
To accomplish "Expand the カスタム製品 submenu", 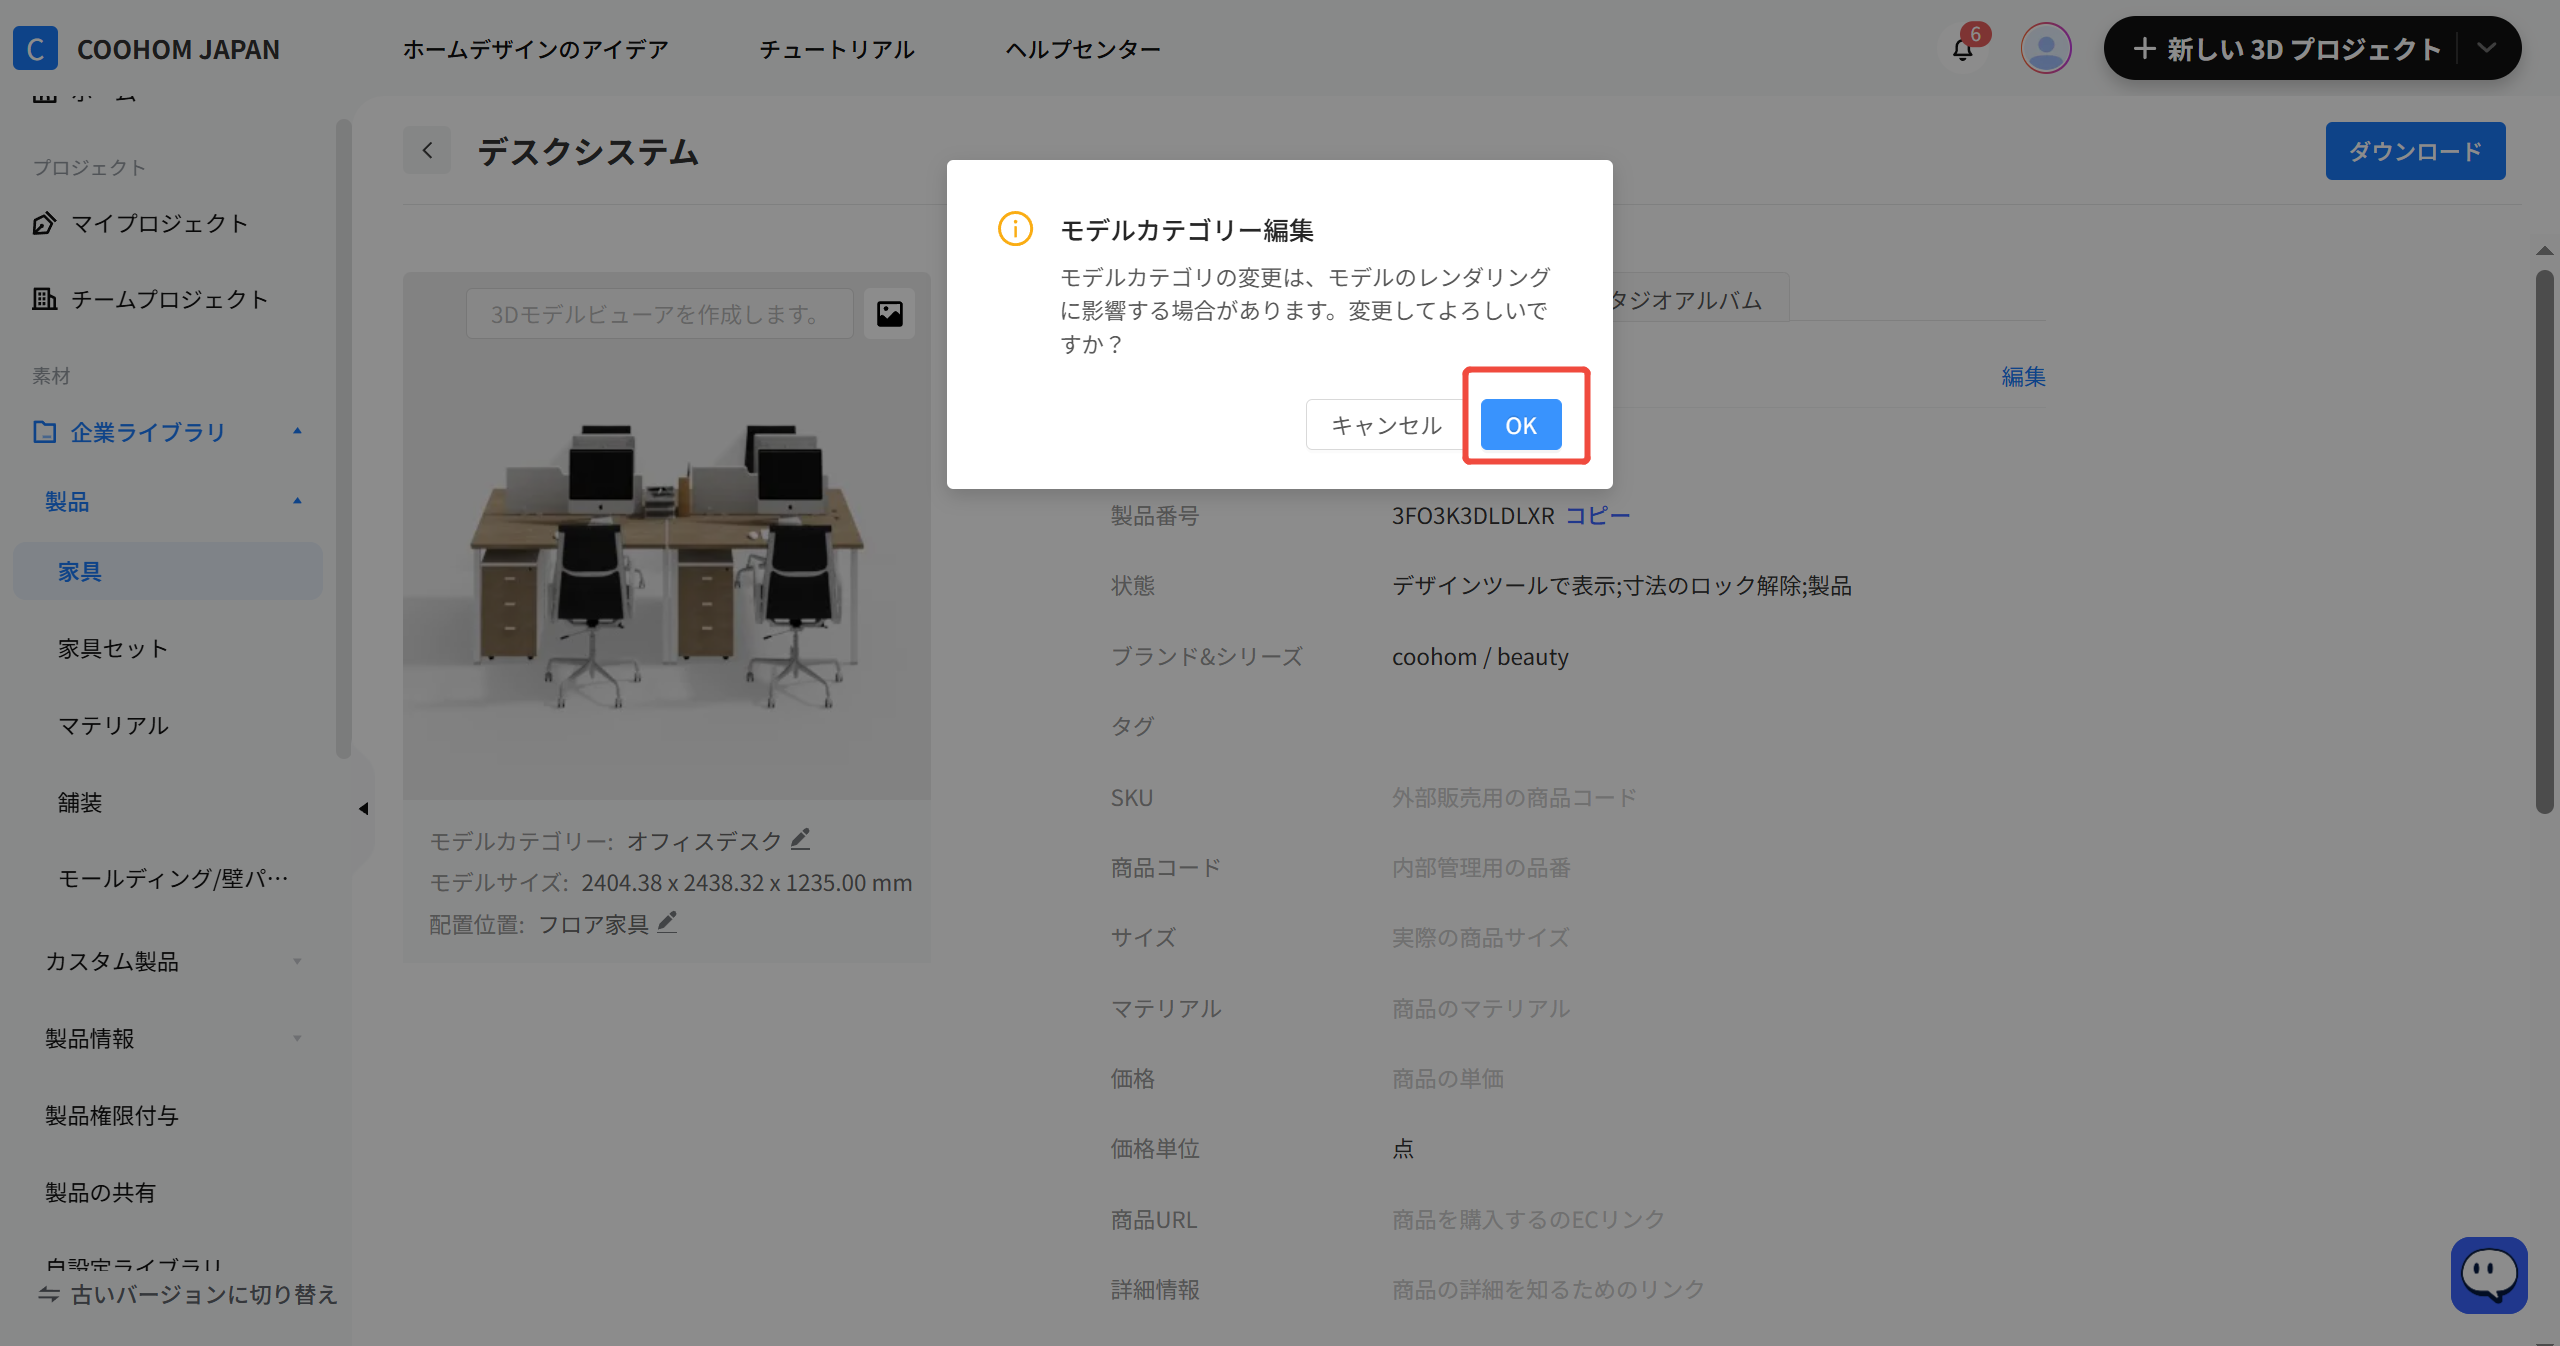I will click(297, 962).
